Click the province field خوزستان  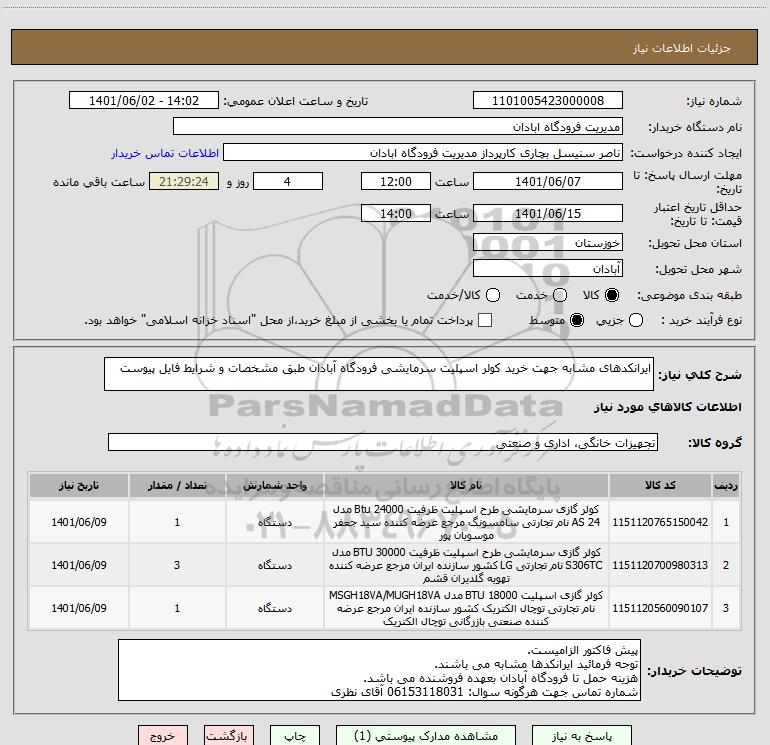point(548,242)
